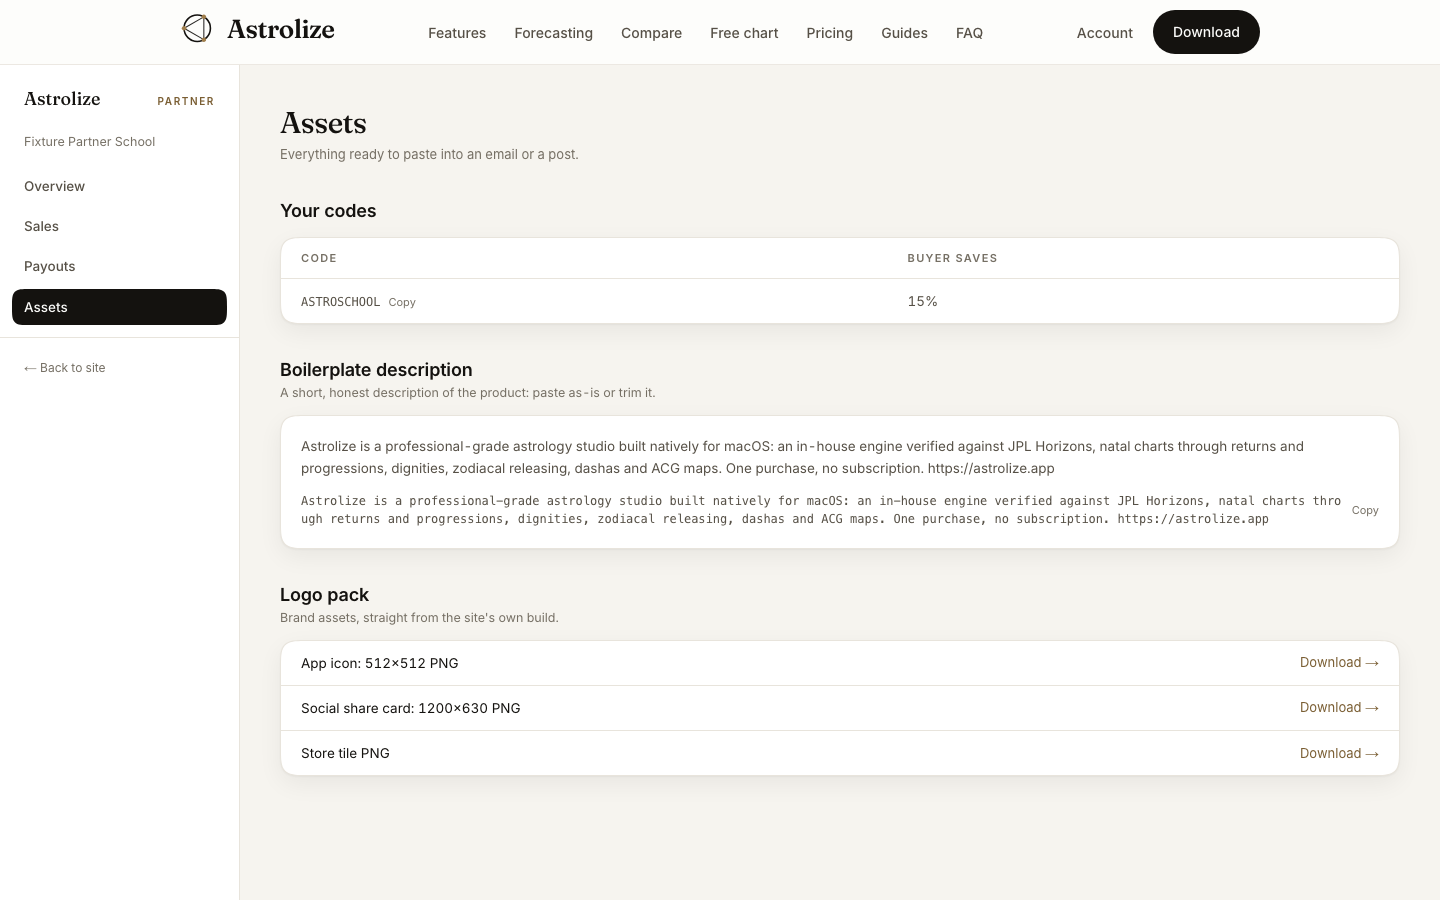Click the Astrolize wordmark in the header
Viewport: 1440px width, 900px height.
pos(281,29)
